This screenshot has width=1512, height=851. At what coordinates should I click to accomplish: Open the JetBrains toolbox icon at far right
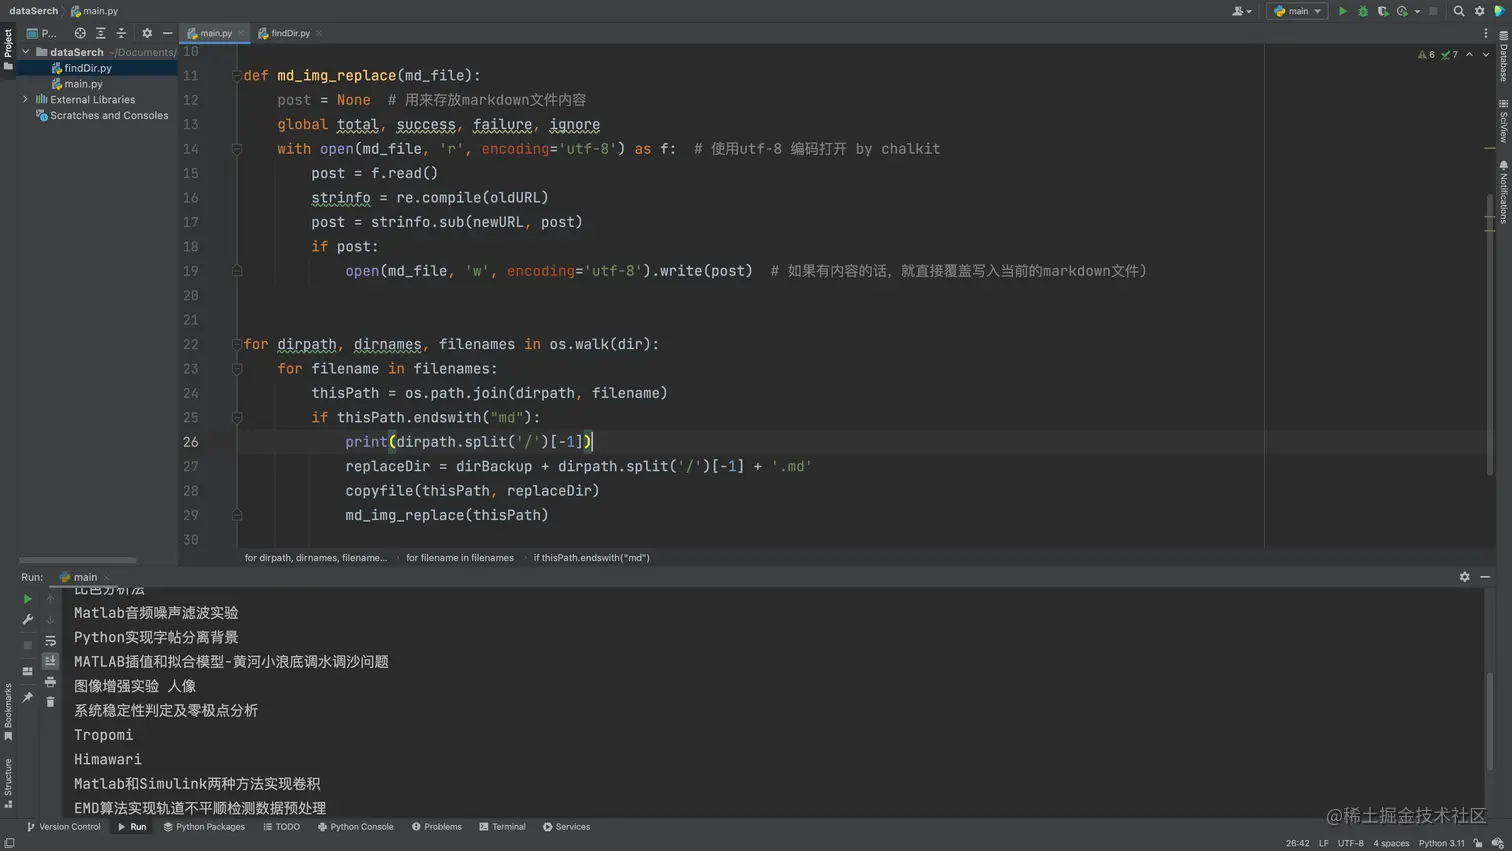tap(1500, 11)
